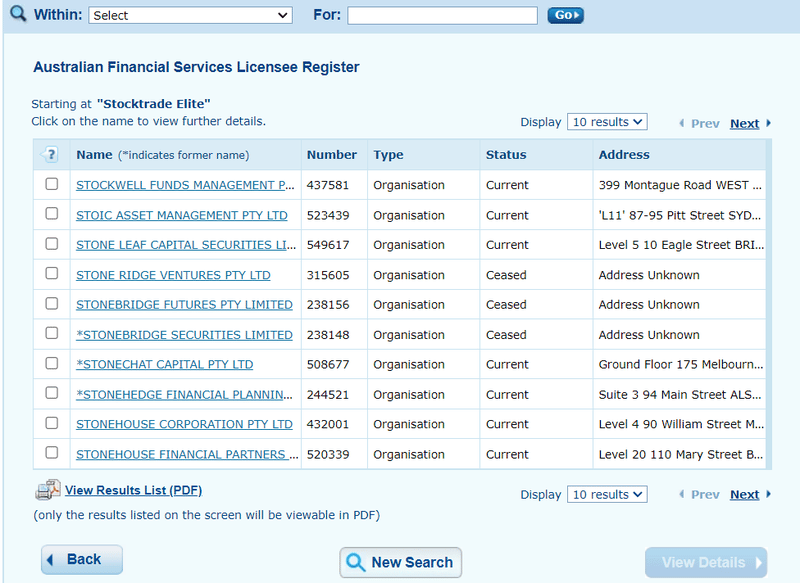Click licence number 238148

click(x=328, y=335)
